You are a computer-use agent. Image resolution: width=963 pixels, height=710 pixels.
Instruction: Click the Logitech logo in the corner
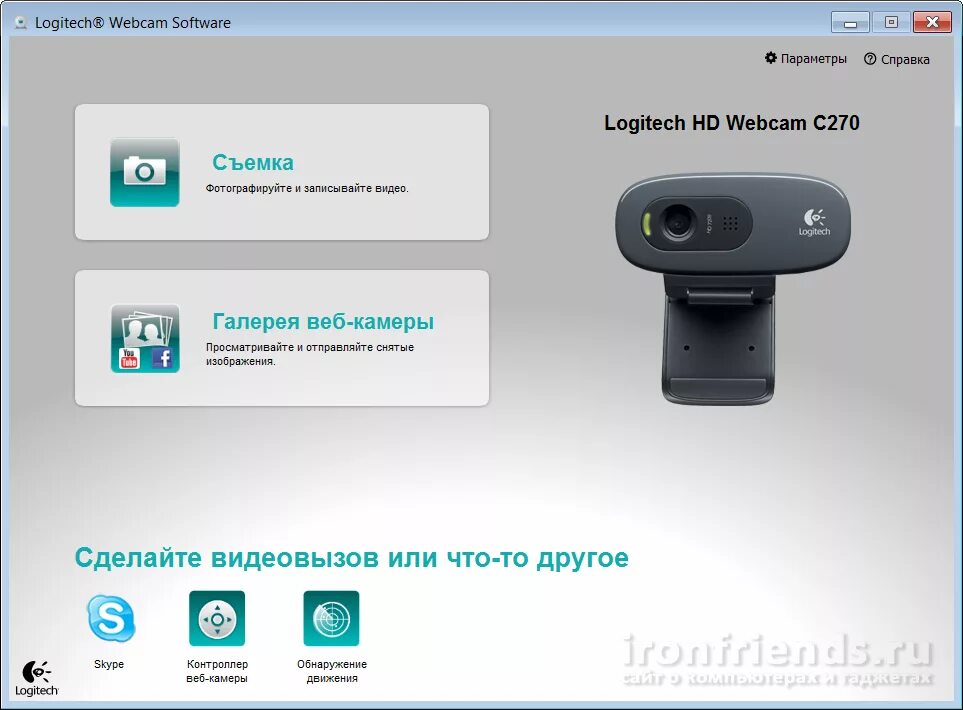coord(36,674)
